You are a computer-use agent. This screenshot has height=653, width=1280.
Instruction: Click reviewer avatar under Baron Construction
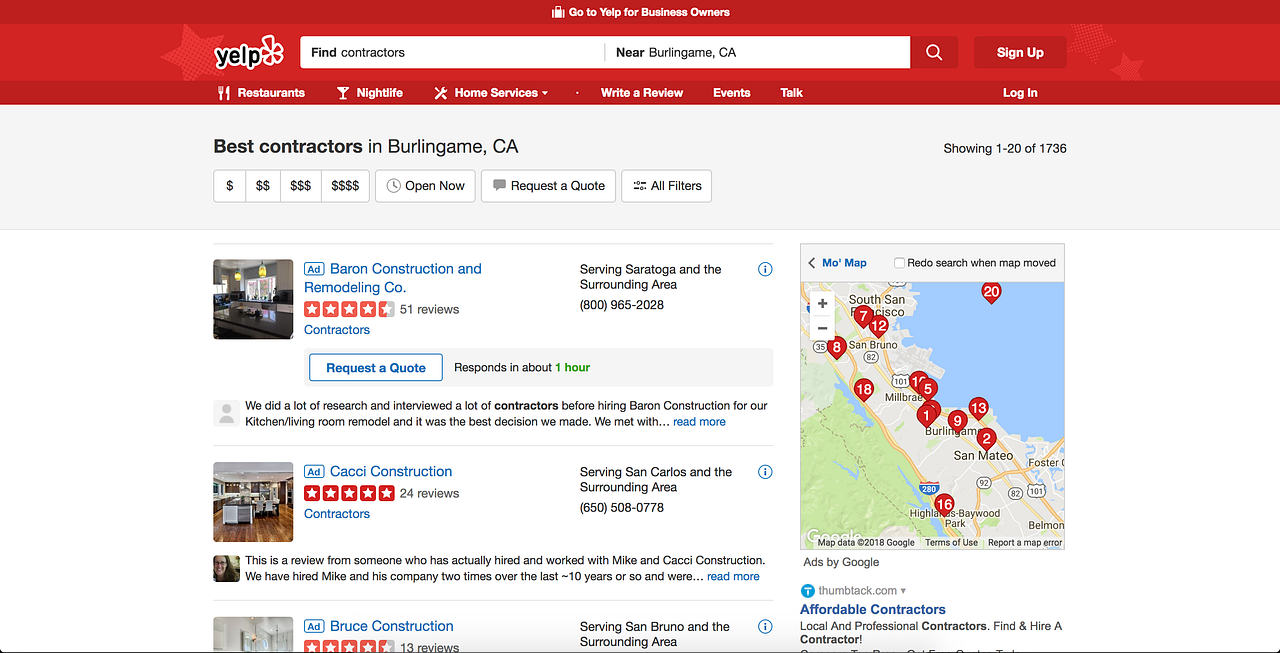(227, 413)
